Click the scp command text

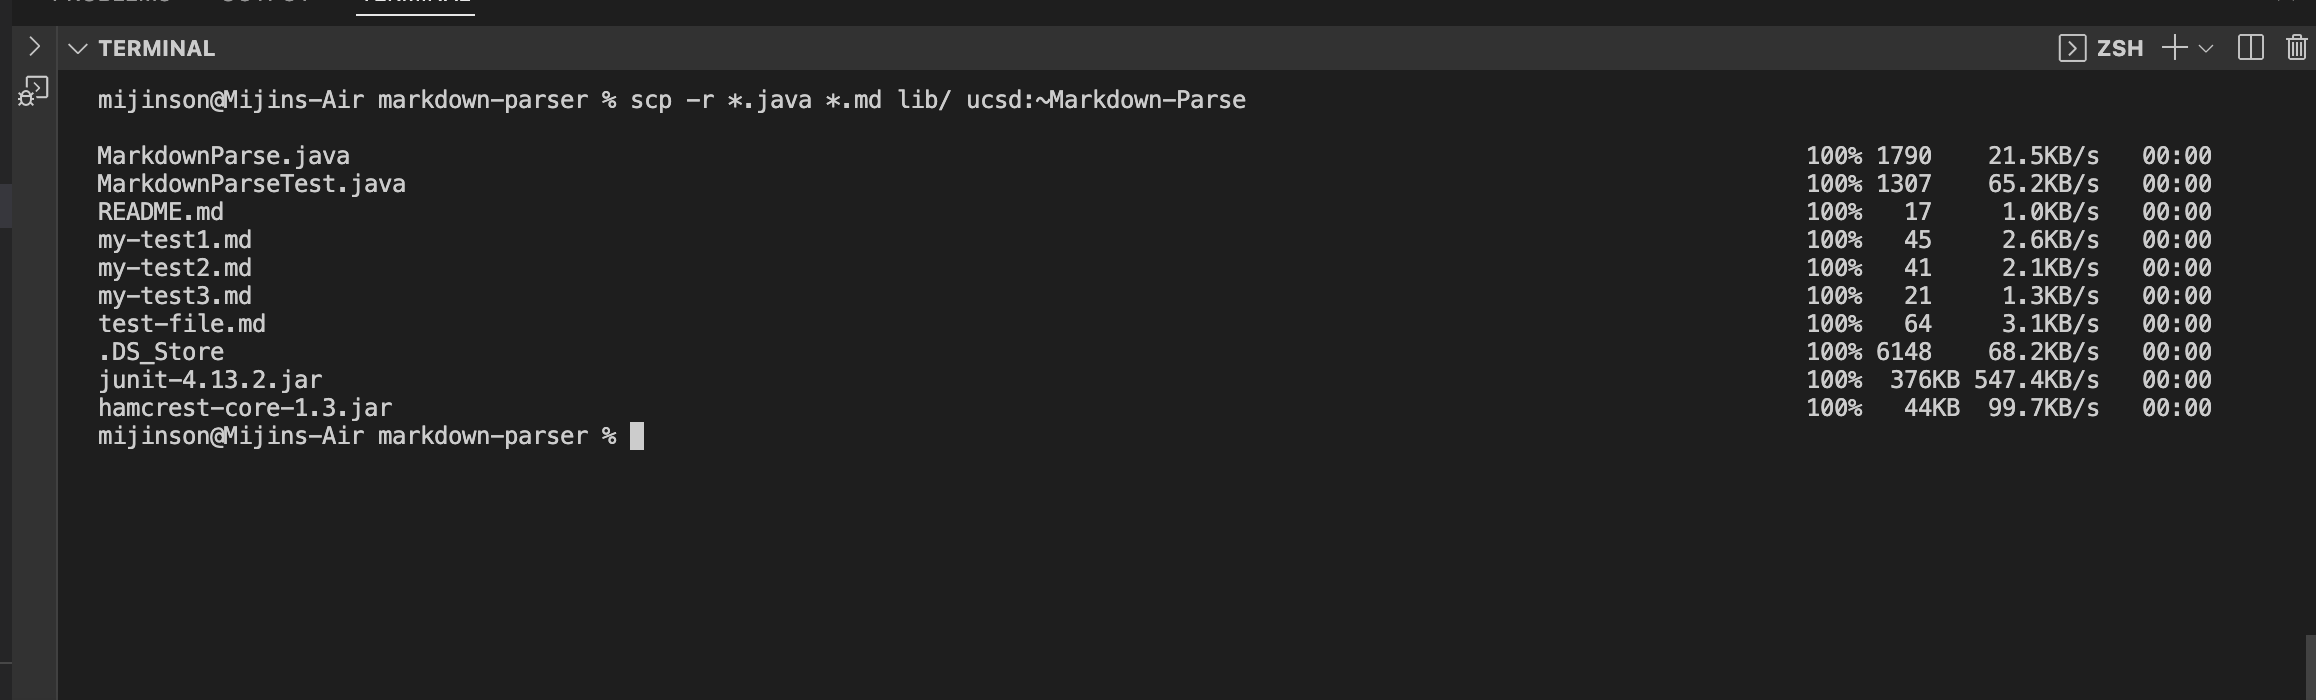938,100
